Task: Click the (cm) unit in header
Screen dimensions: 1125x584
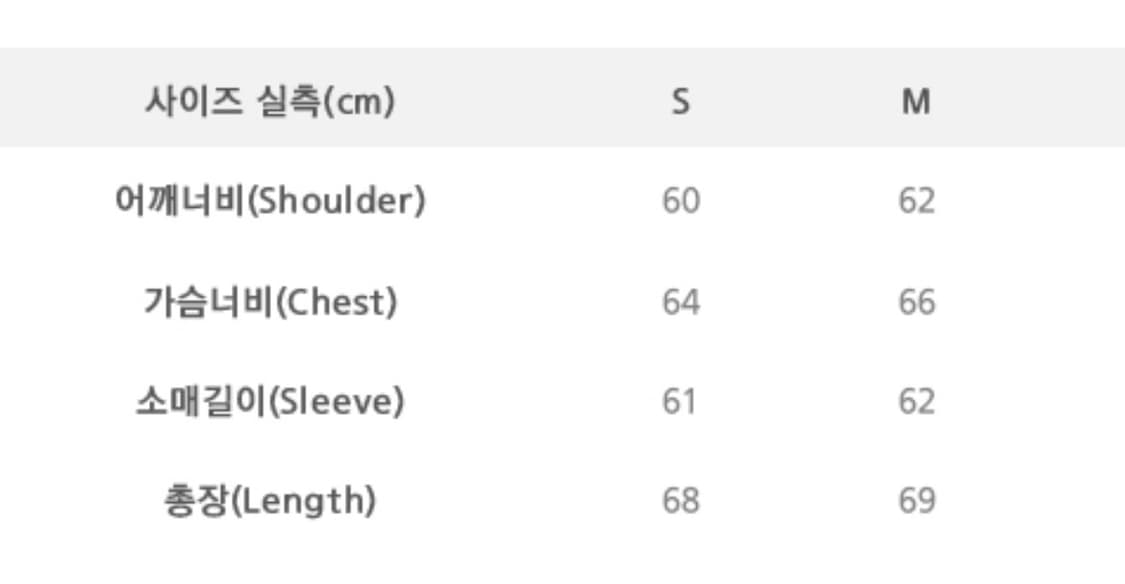Action: [x=358, y=101]
